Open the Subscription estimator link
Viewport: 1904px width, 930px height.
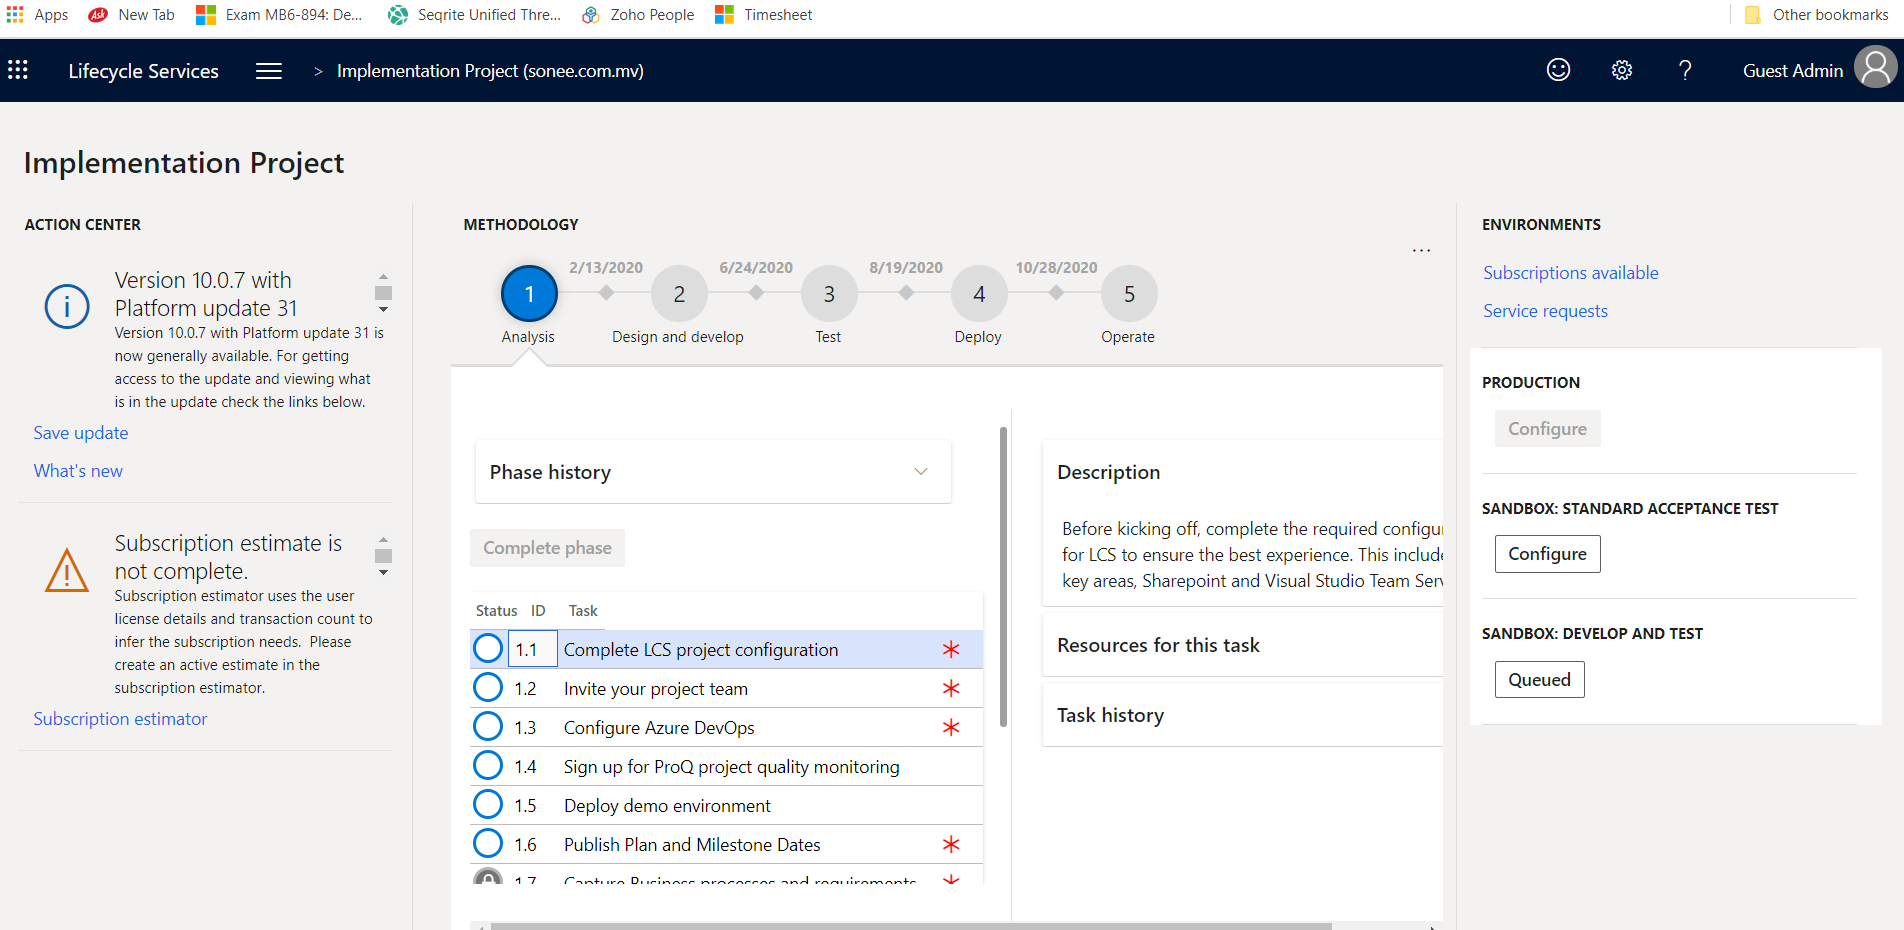pyautogui.click(x=120, y=719)
